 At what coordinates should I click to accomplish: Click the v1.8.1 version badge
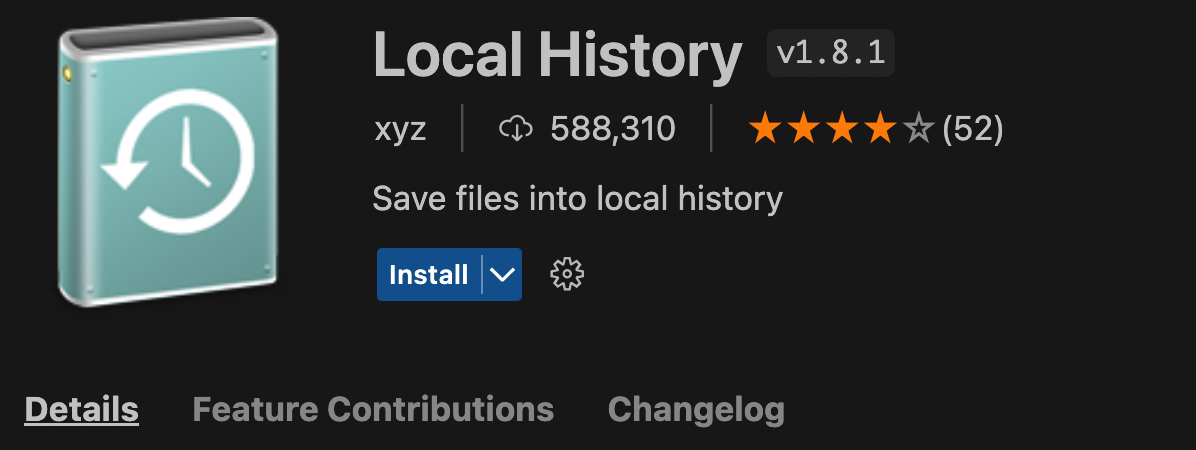click(x=830, y=54)
